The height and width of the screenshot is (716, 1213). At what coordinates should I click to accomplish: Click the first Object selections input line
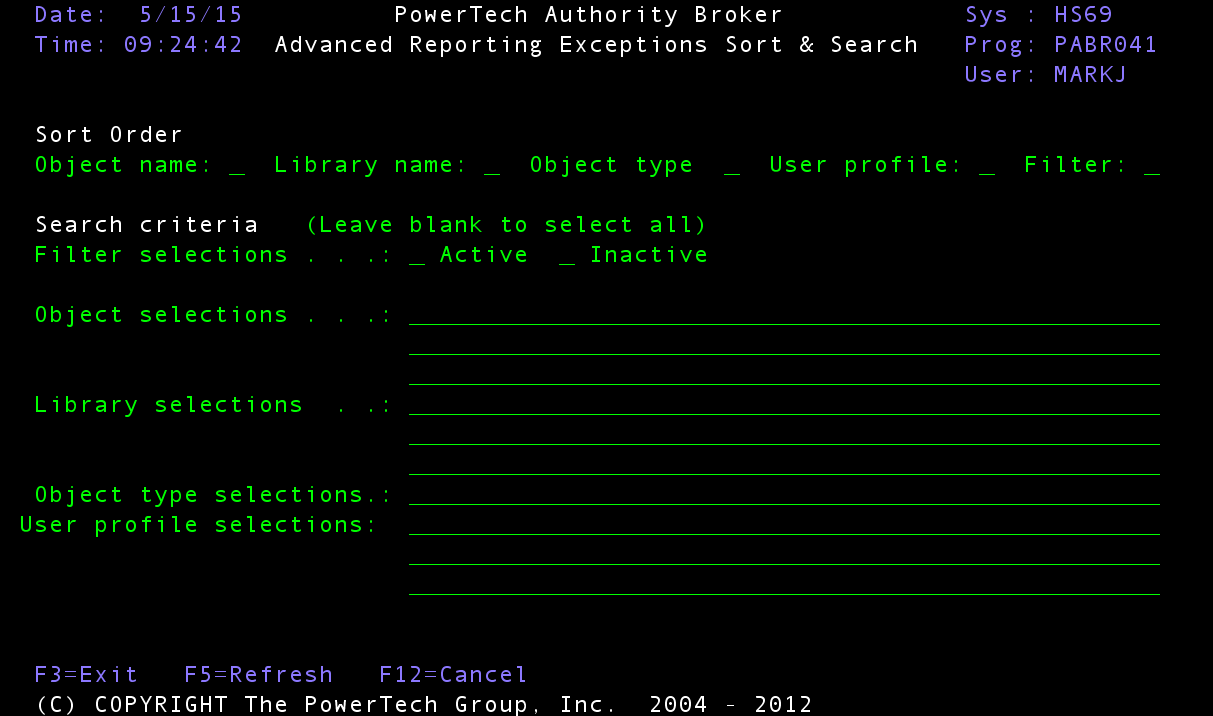point(784,315)
